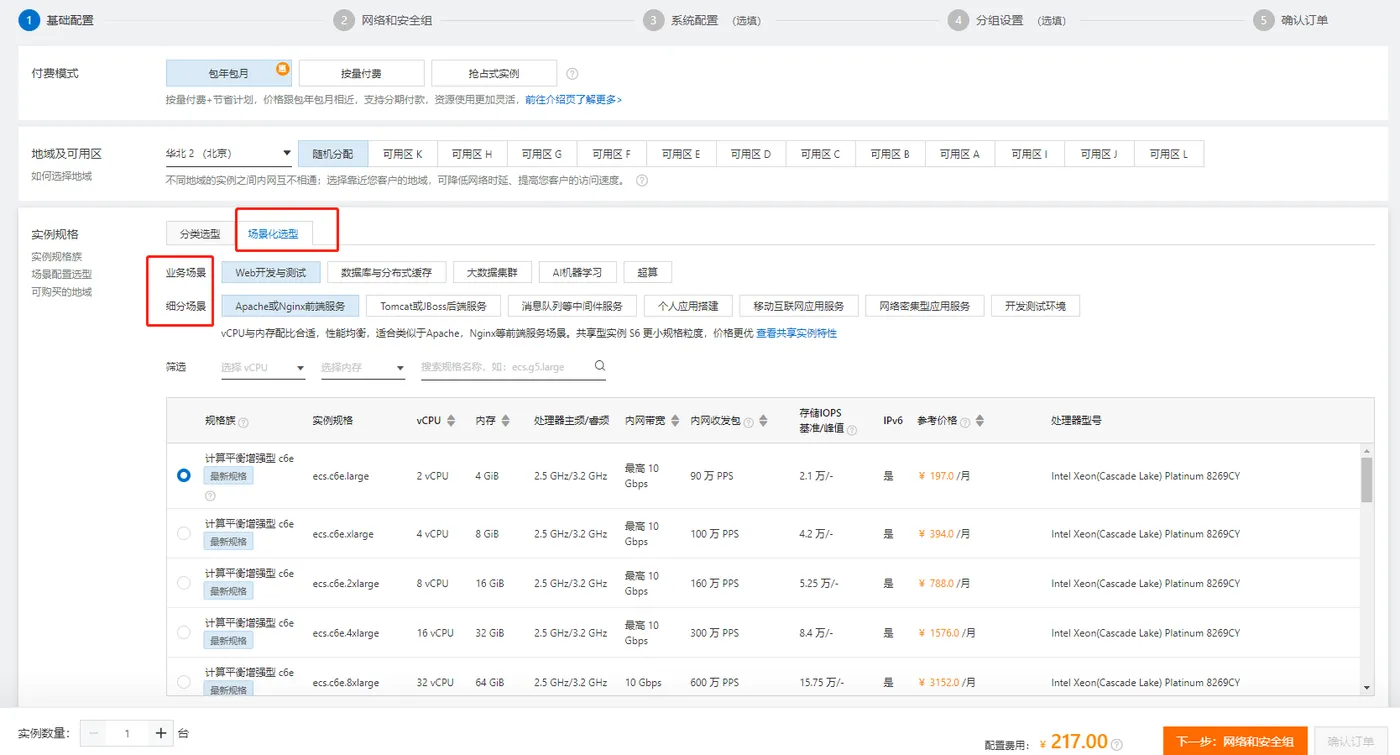Select ecs.c6e.4xlarge radio button
Viewport: 1400px width, 755px height.
[184, 633]
